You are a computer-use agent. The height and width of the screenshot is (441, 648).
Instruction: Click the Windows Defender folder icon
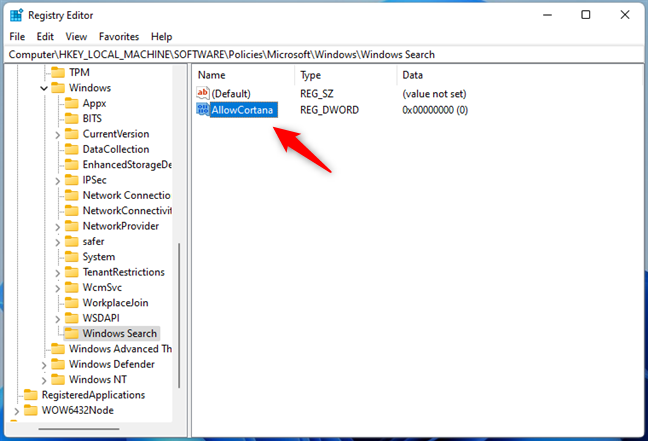[58, 364]
